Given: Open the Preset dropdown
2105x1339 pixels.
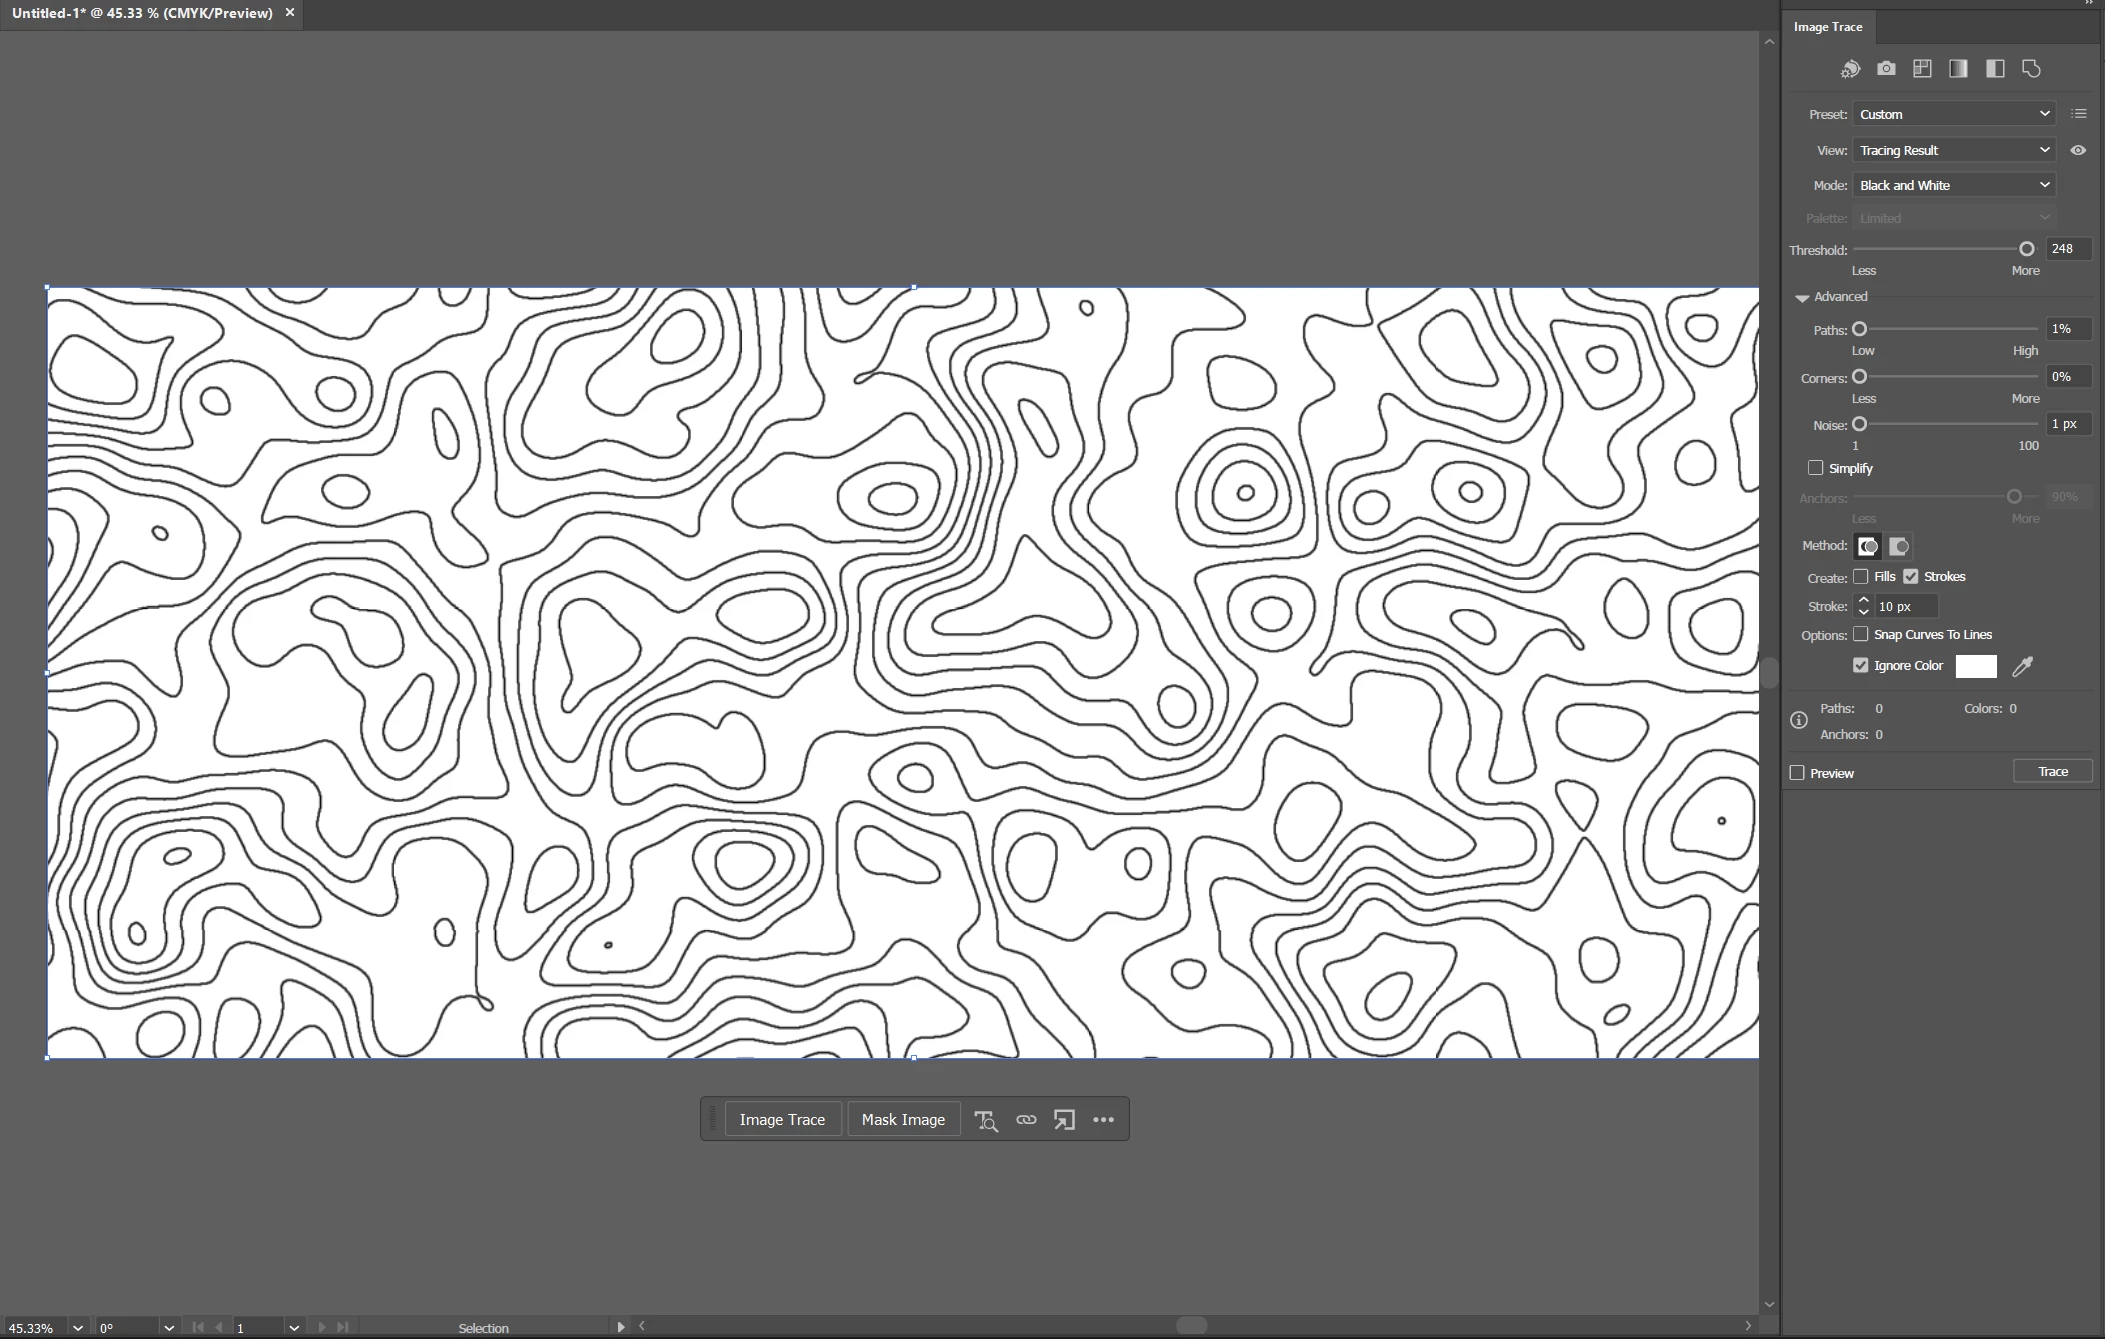Looking at the screenshot, I should [1954, 114].
